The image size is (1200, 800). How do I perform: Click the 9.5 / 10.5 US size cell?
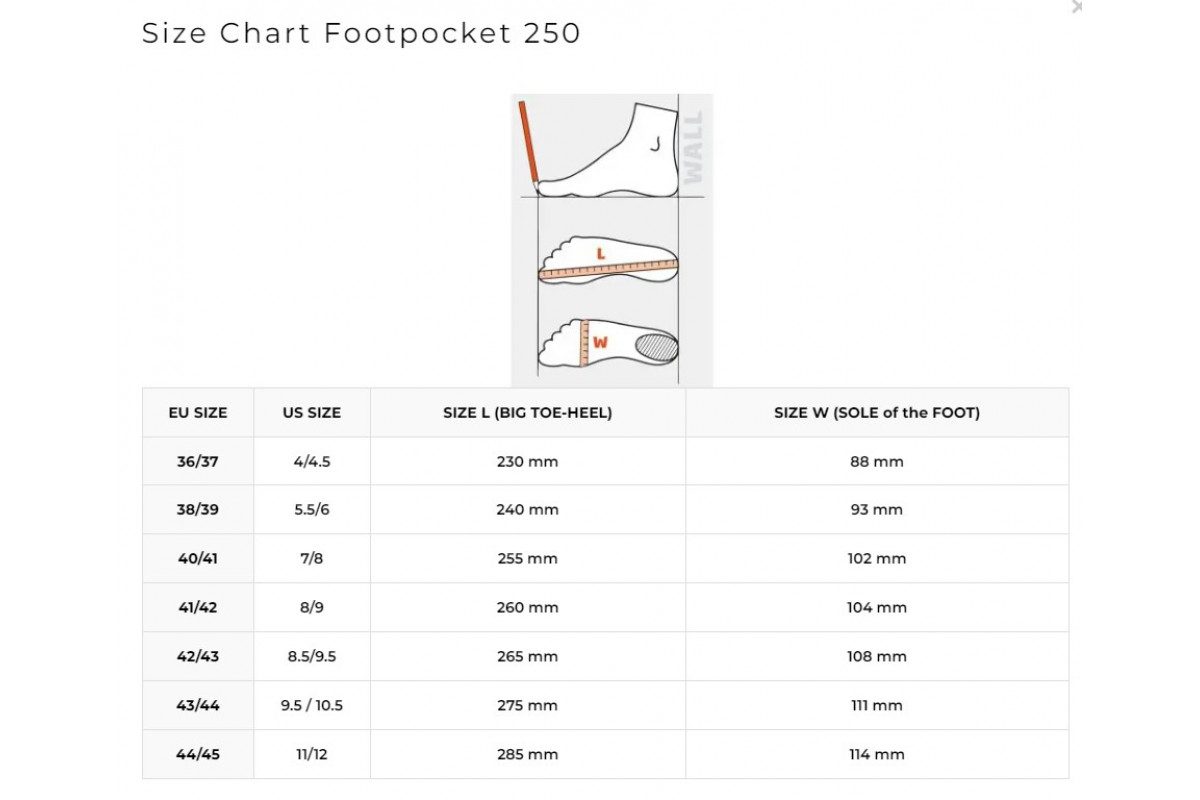312,705
